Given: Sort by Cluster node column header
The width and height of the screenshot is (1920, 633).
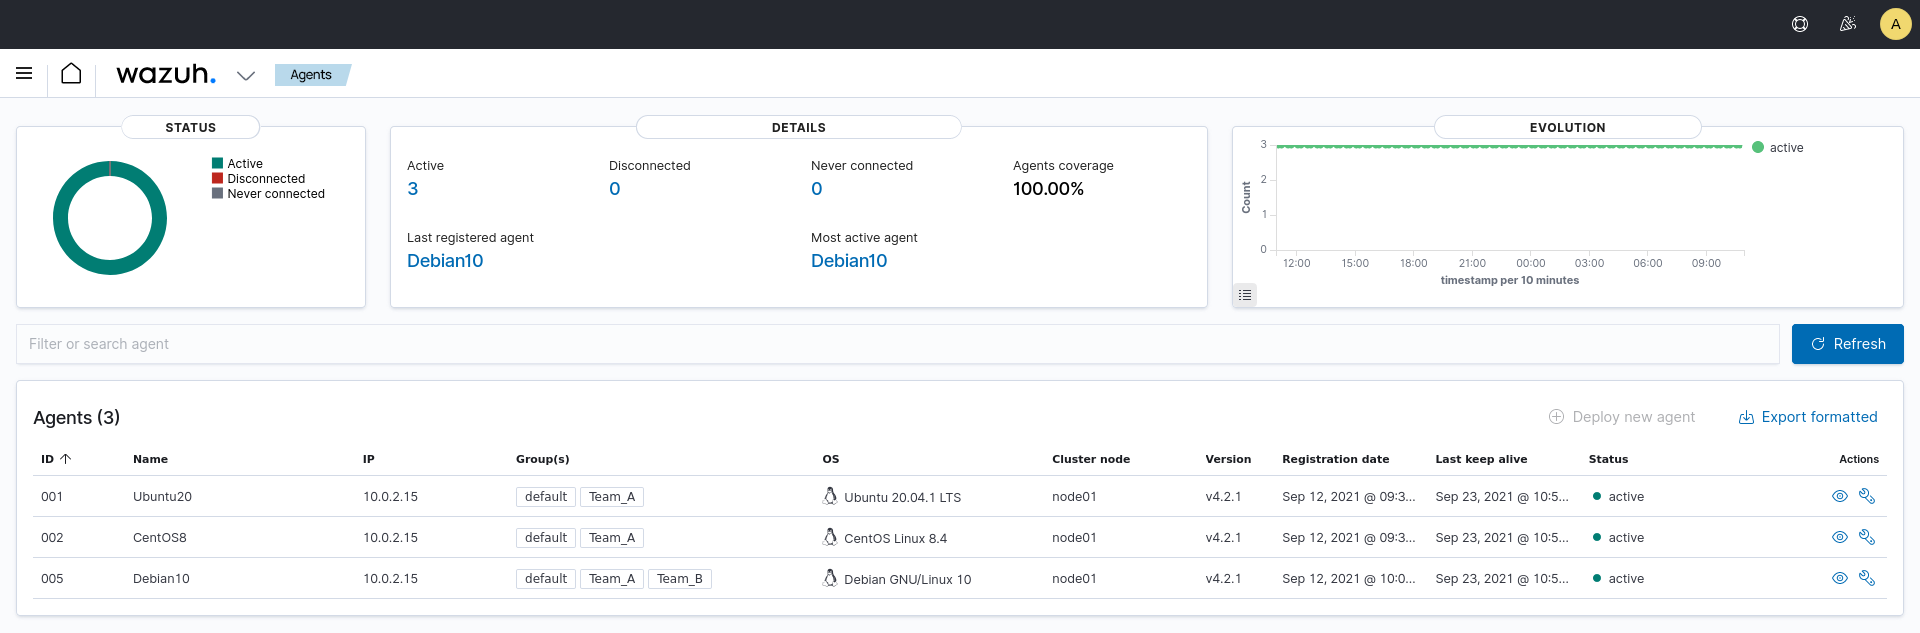Looking at the screenshot, I should click(x=1091, y=459).
